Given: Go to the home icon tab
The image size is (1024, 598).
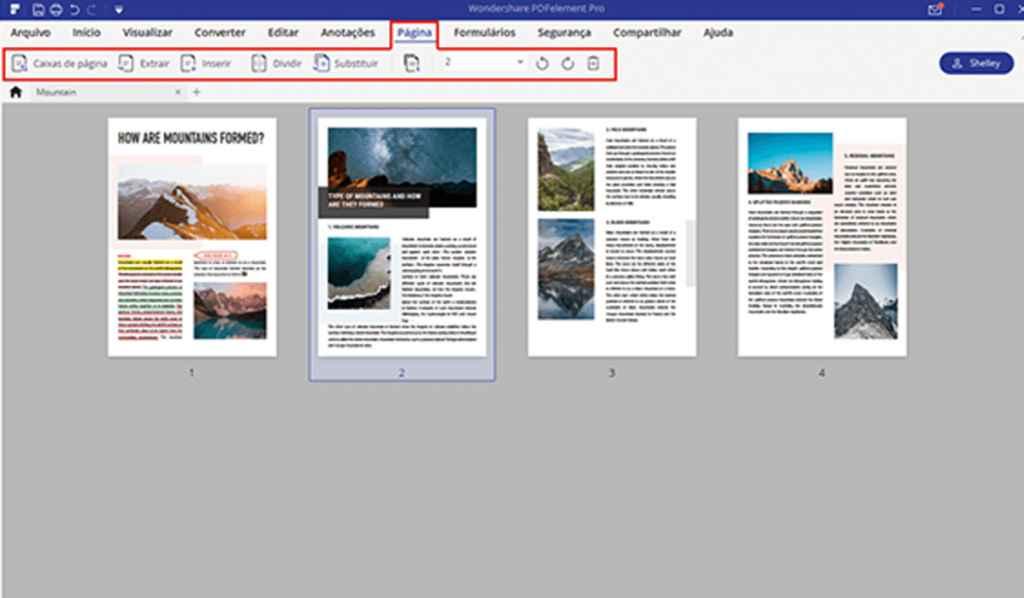Looking at the screenshot, I should tap(15, 92).
